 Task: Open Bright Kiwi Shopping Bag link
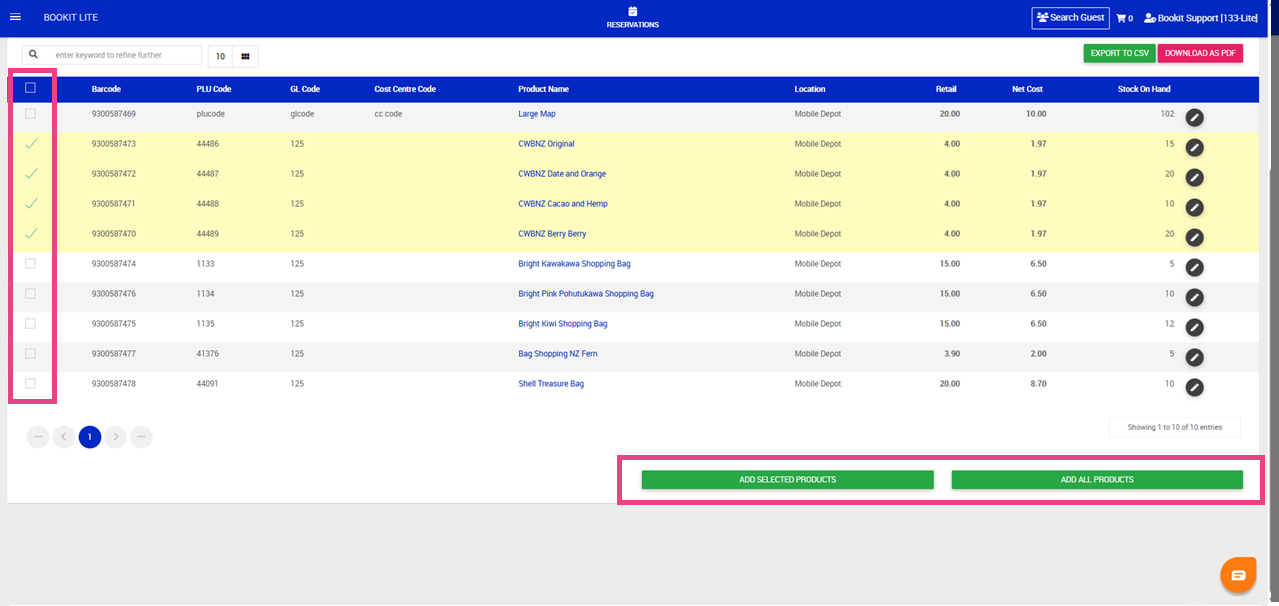pos(563,324)
